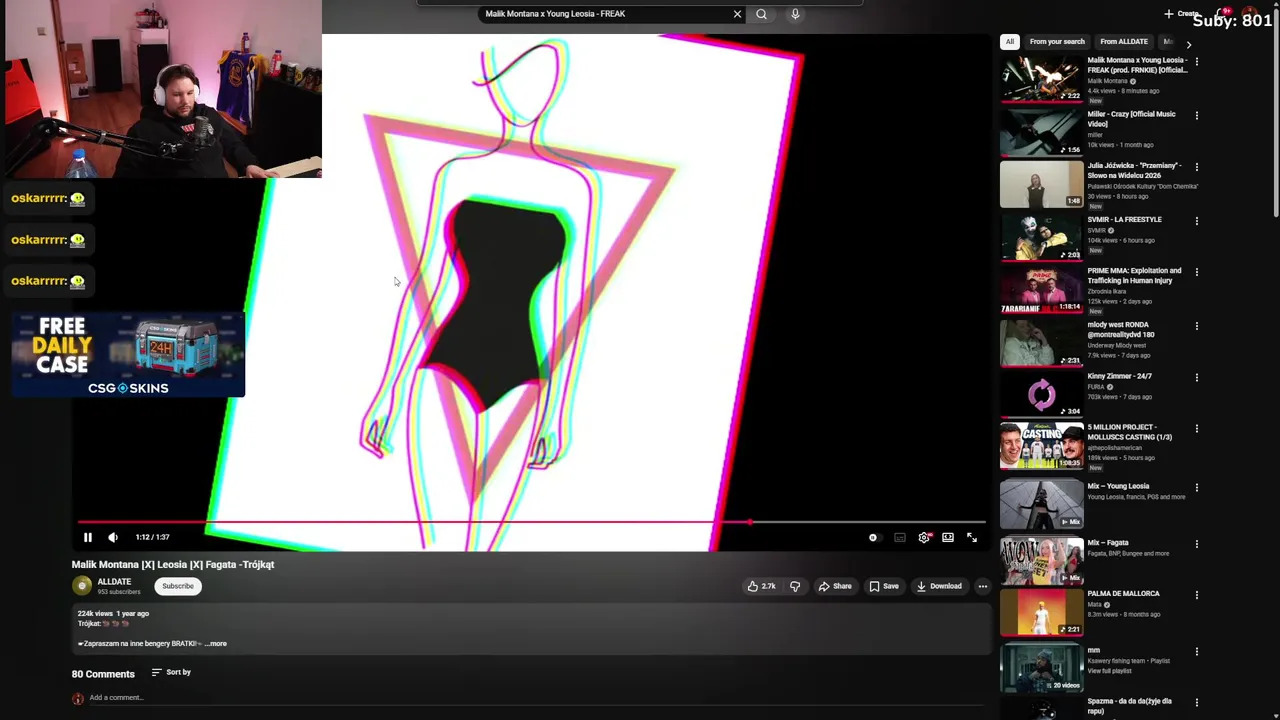This screenshot has width=1280, height=720.
Task: Open options for Kinny Zimmer 24/7
Action: click(1196, 378)
